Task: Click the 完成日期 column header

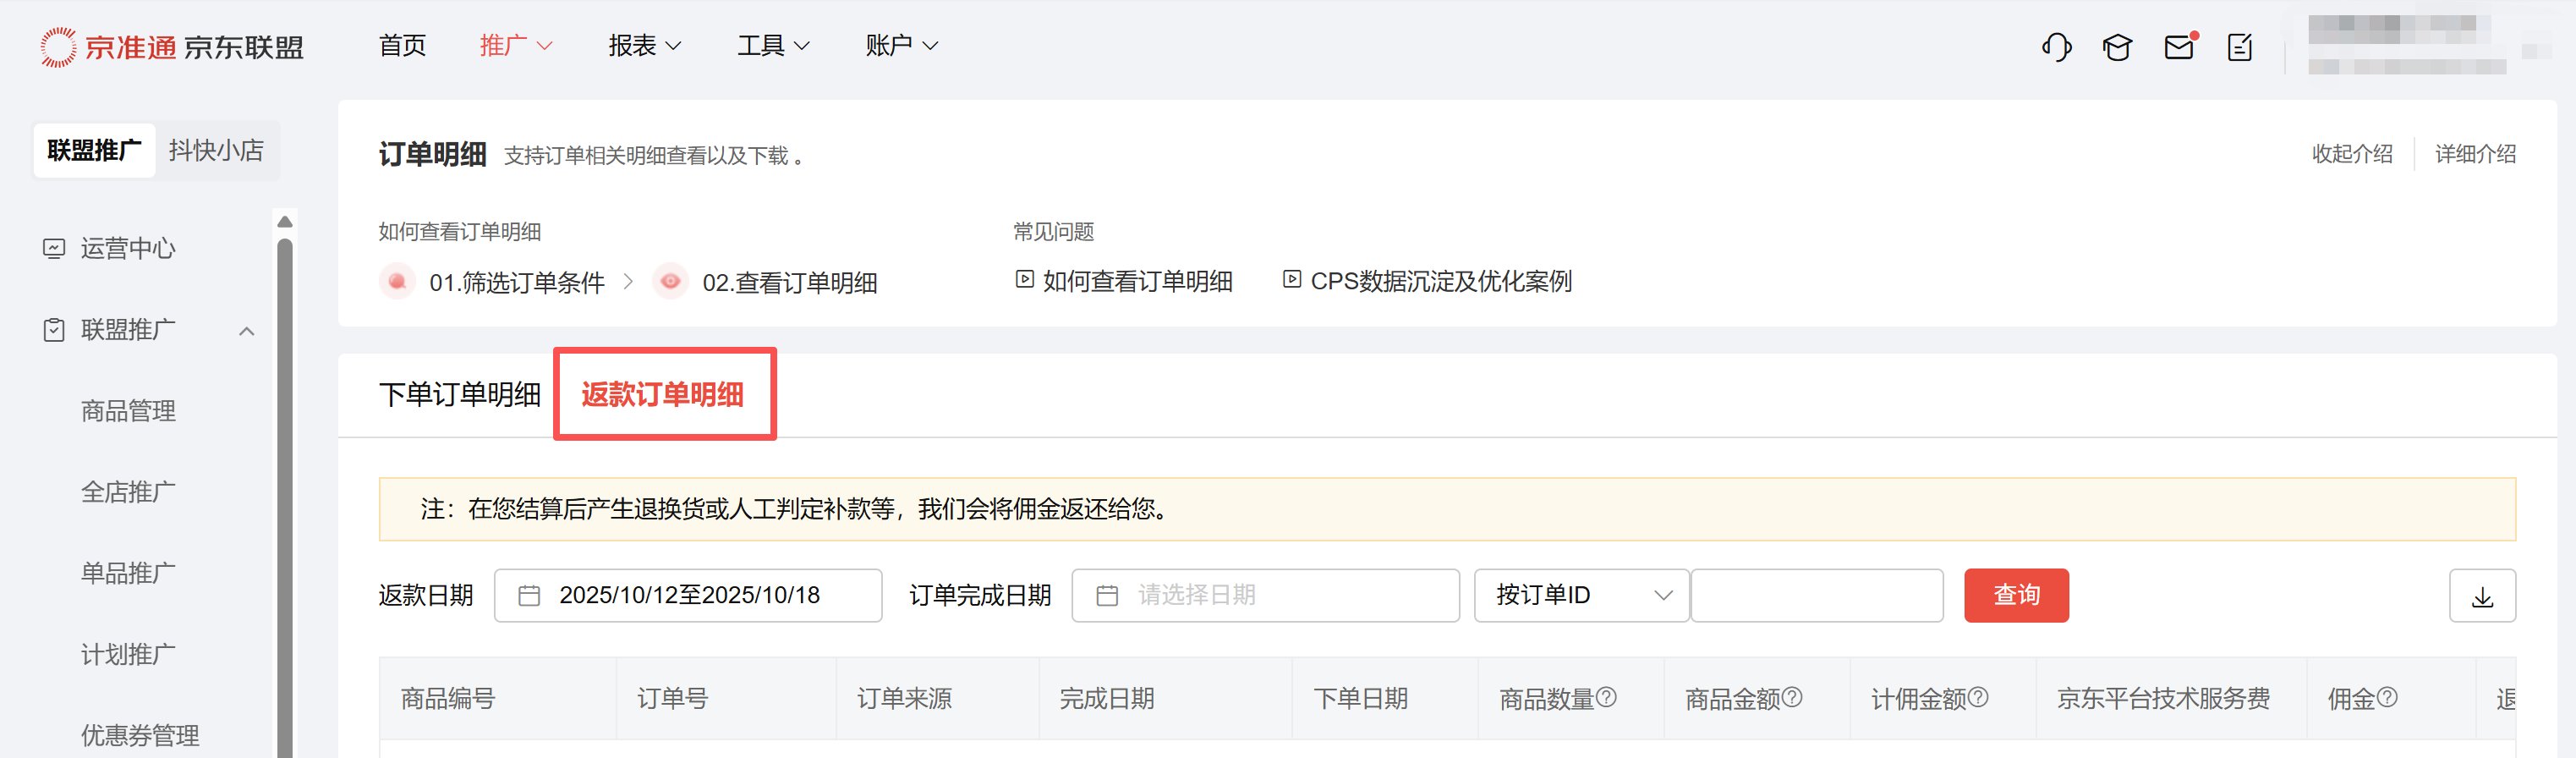Action: [1107, 699]
